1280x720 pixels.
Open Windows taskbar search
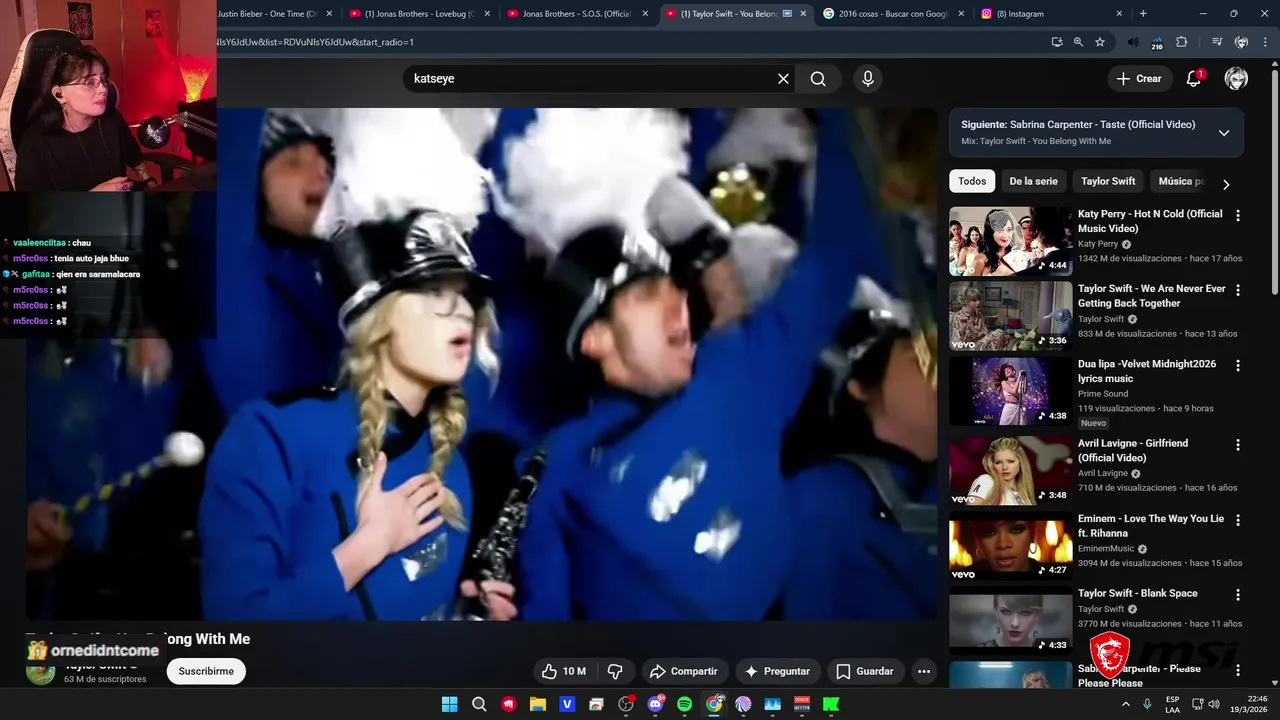(479, 704)
